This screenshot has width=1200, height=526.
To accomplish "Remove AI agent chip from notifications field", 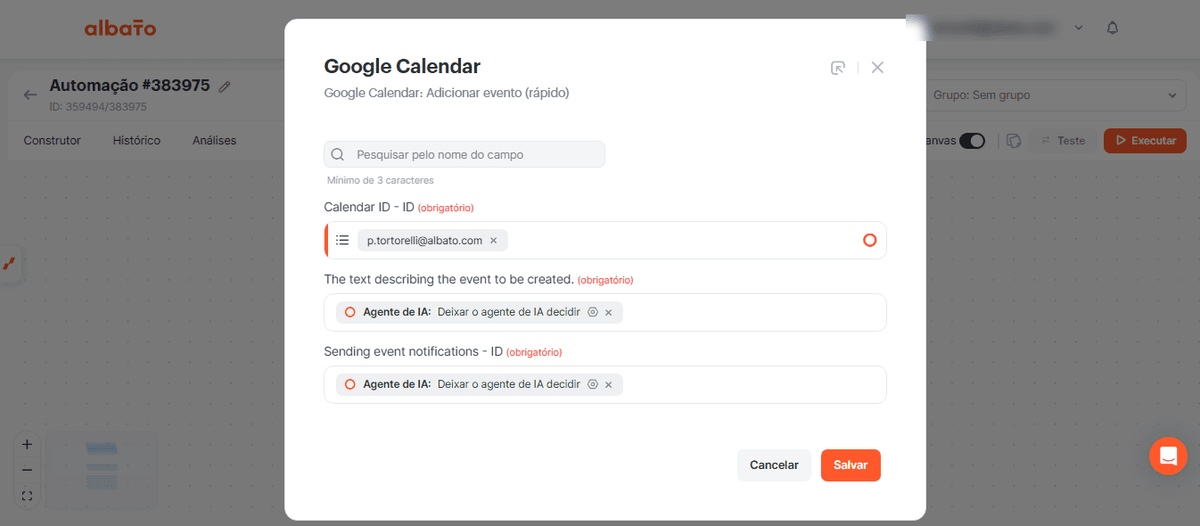I will click(608, 385).
